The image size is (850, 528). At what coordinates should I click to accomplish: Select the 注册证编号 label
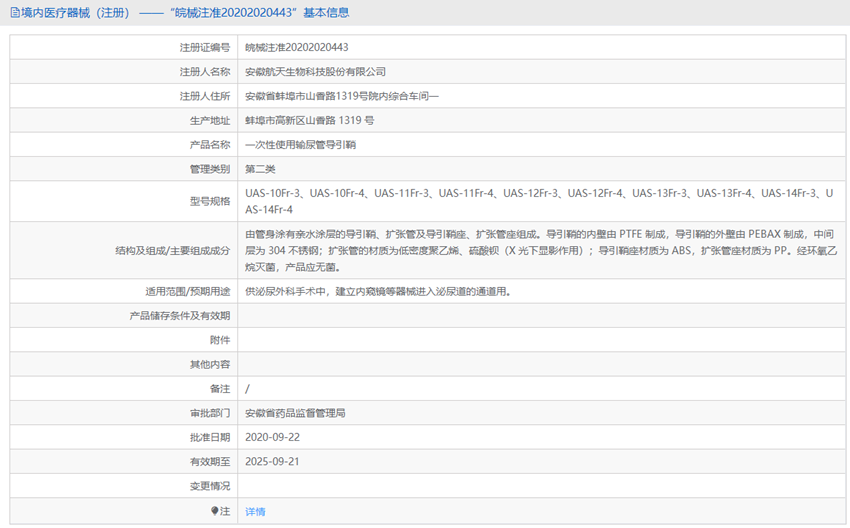point(205,48)
